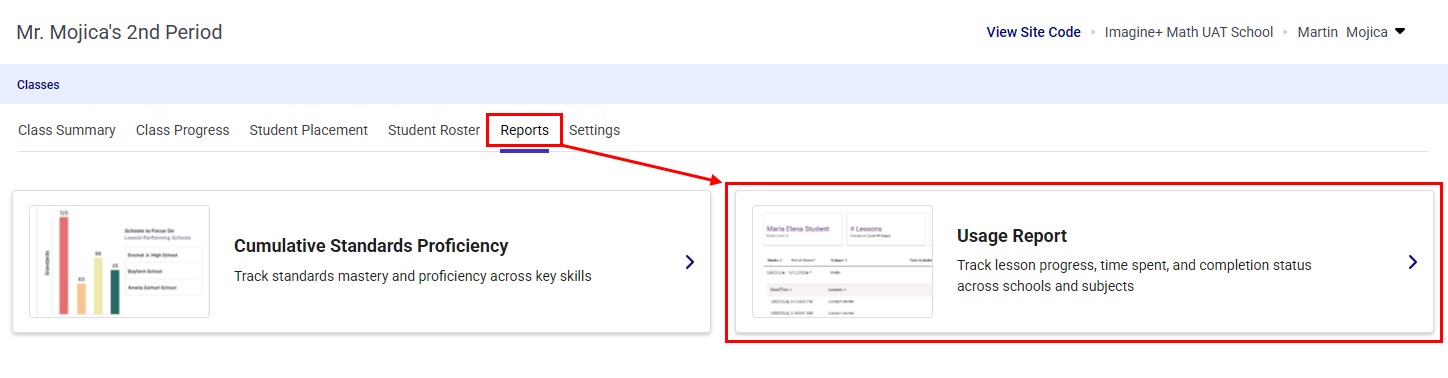Open the Class Summary tab

tap(67, 130)
